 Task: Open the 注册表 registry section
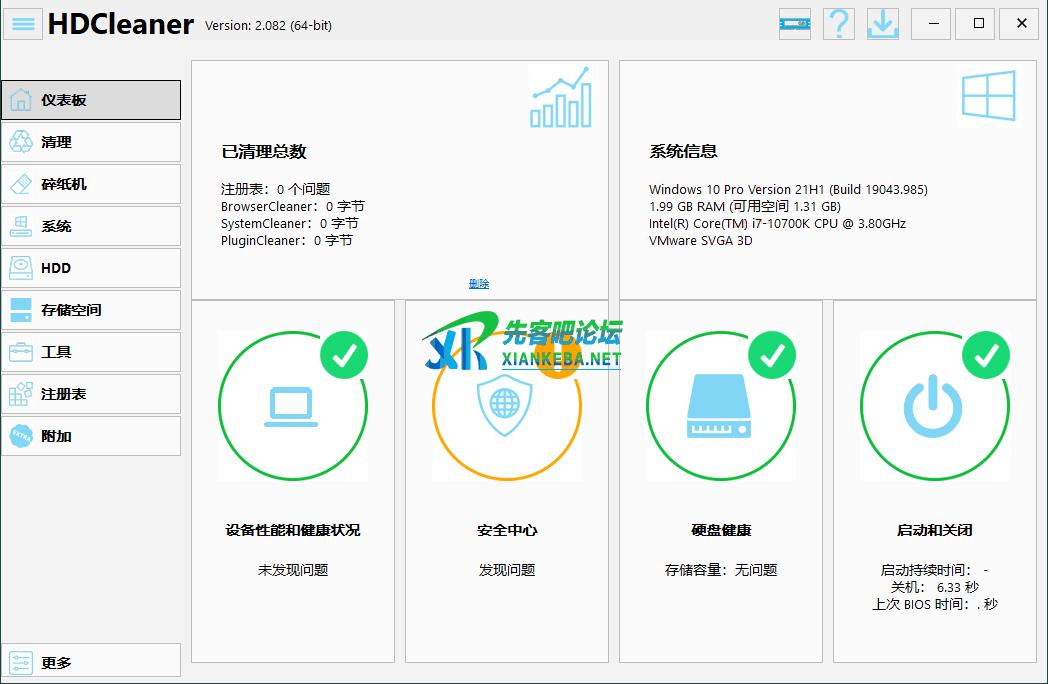91,394
